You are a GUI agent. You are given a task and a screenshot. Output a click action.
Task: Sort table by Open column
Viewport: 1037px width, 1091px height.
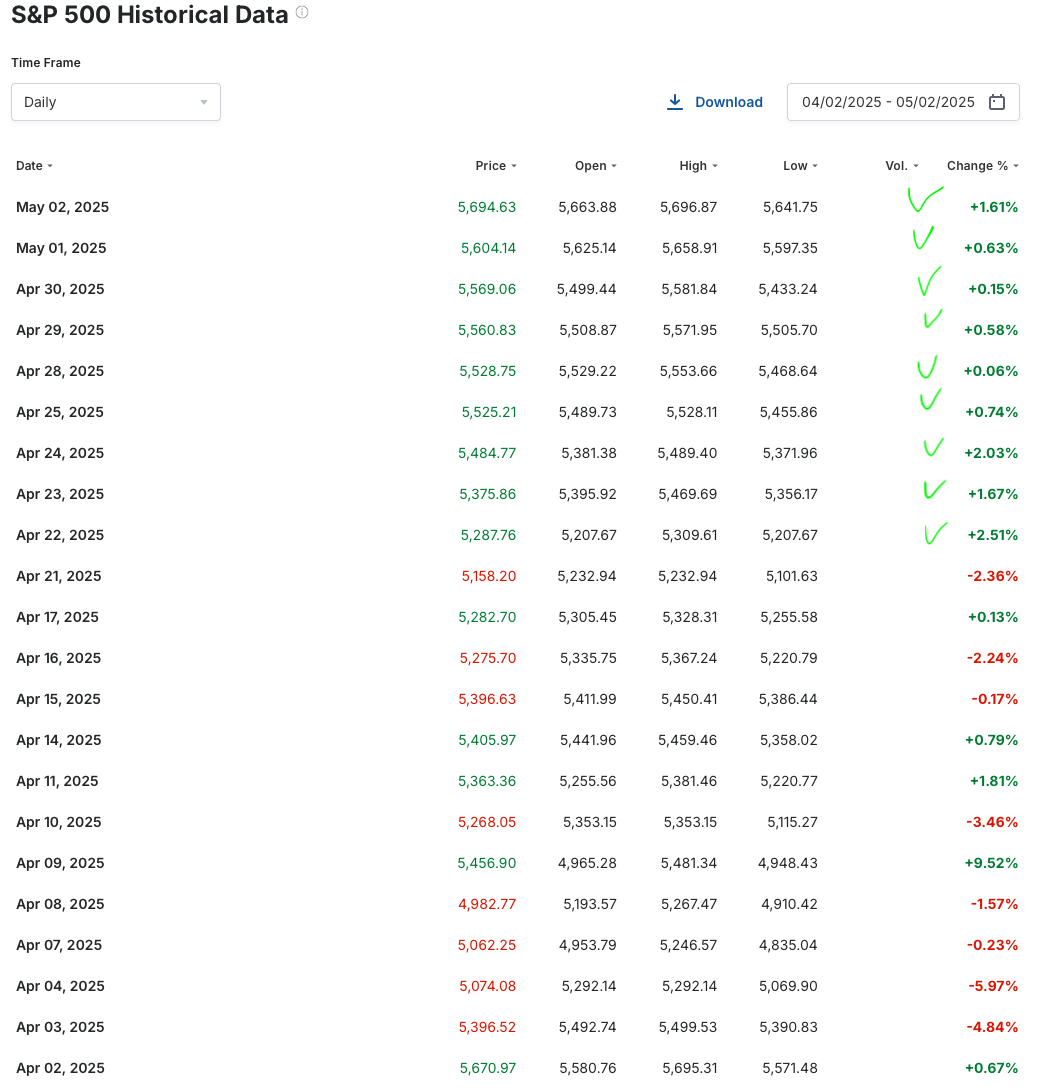(595, 166)
